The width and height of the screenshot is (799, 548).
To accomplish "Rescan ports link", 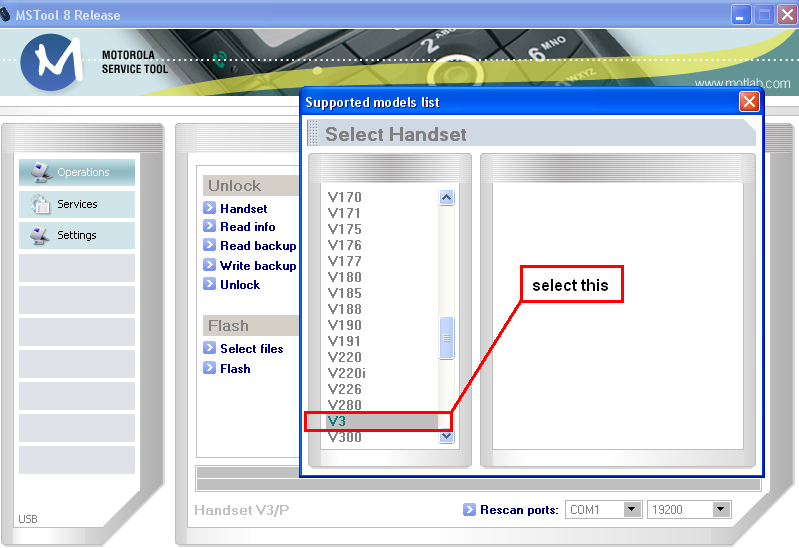I will pyautogui.click(x=519, y=510).
